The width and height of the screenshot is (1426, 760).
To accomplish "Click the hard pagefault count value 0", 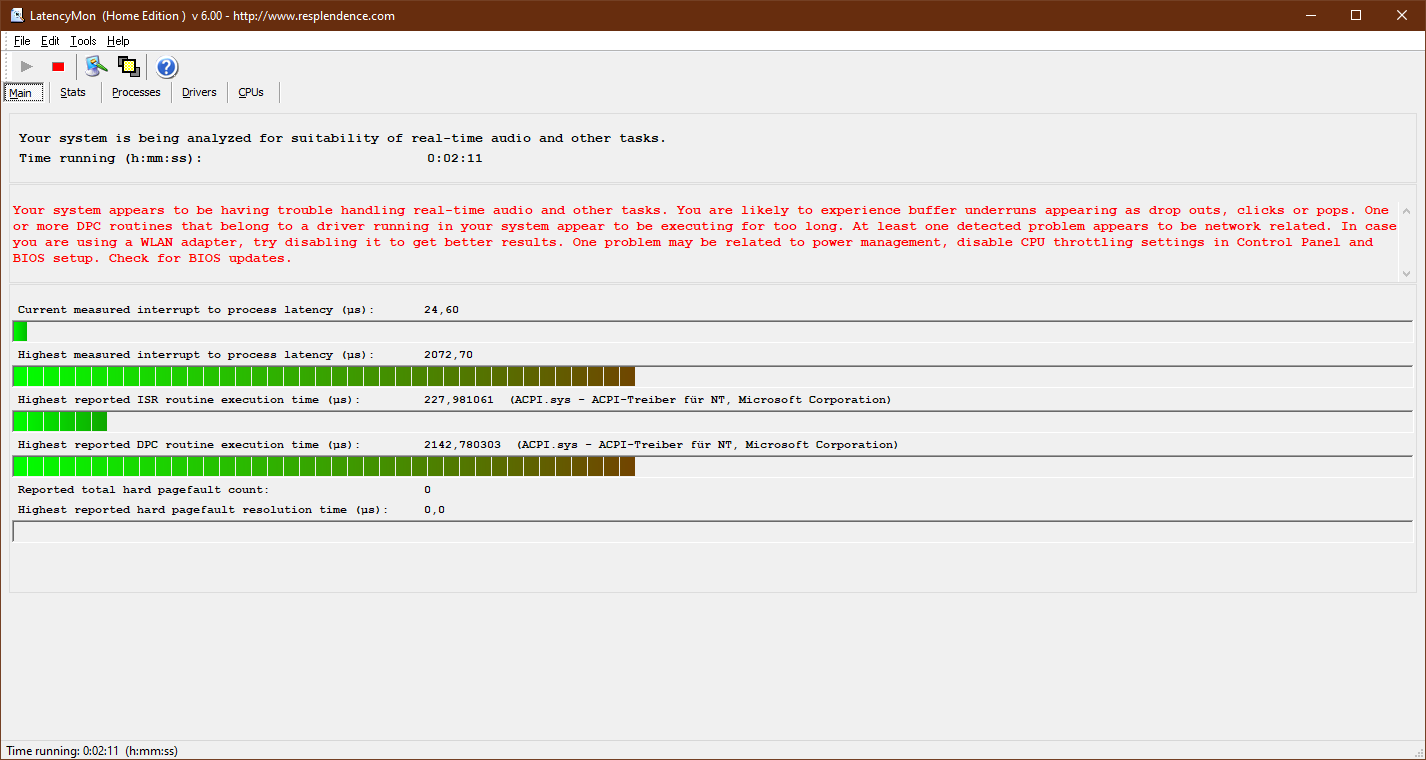I will pos(427,490).
